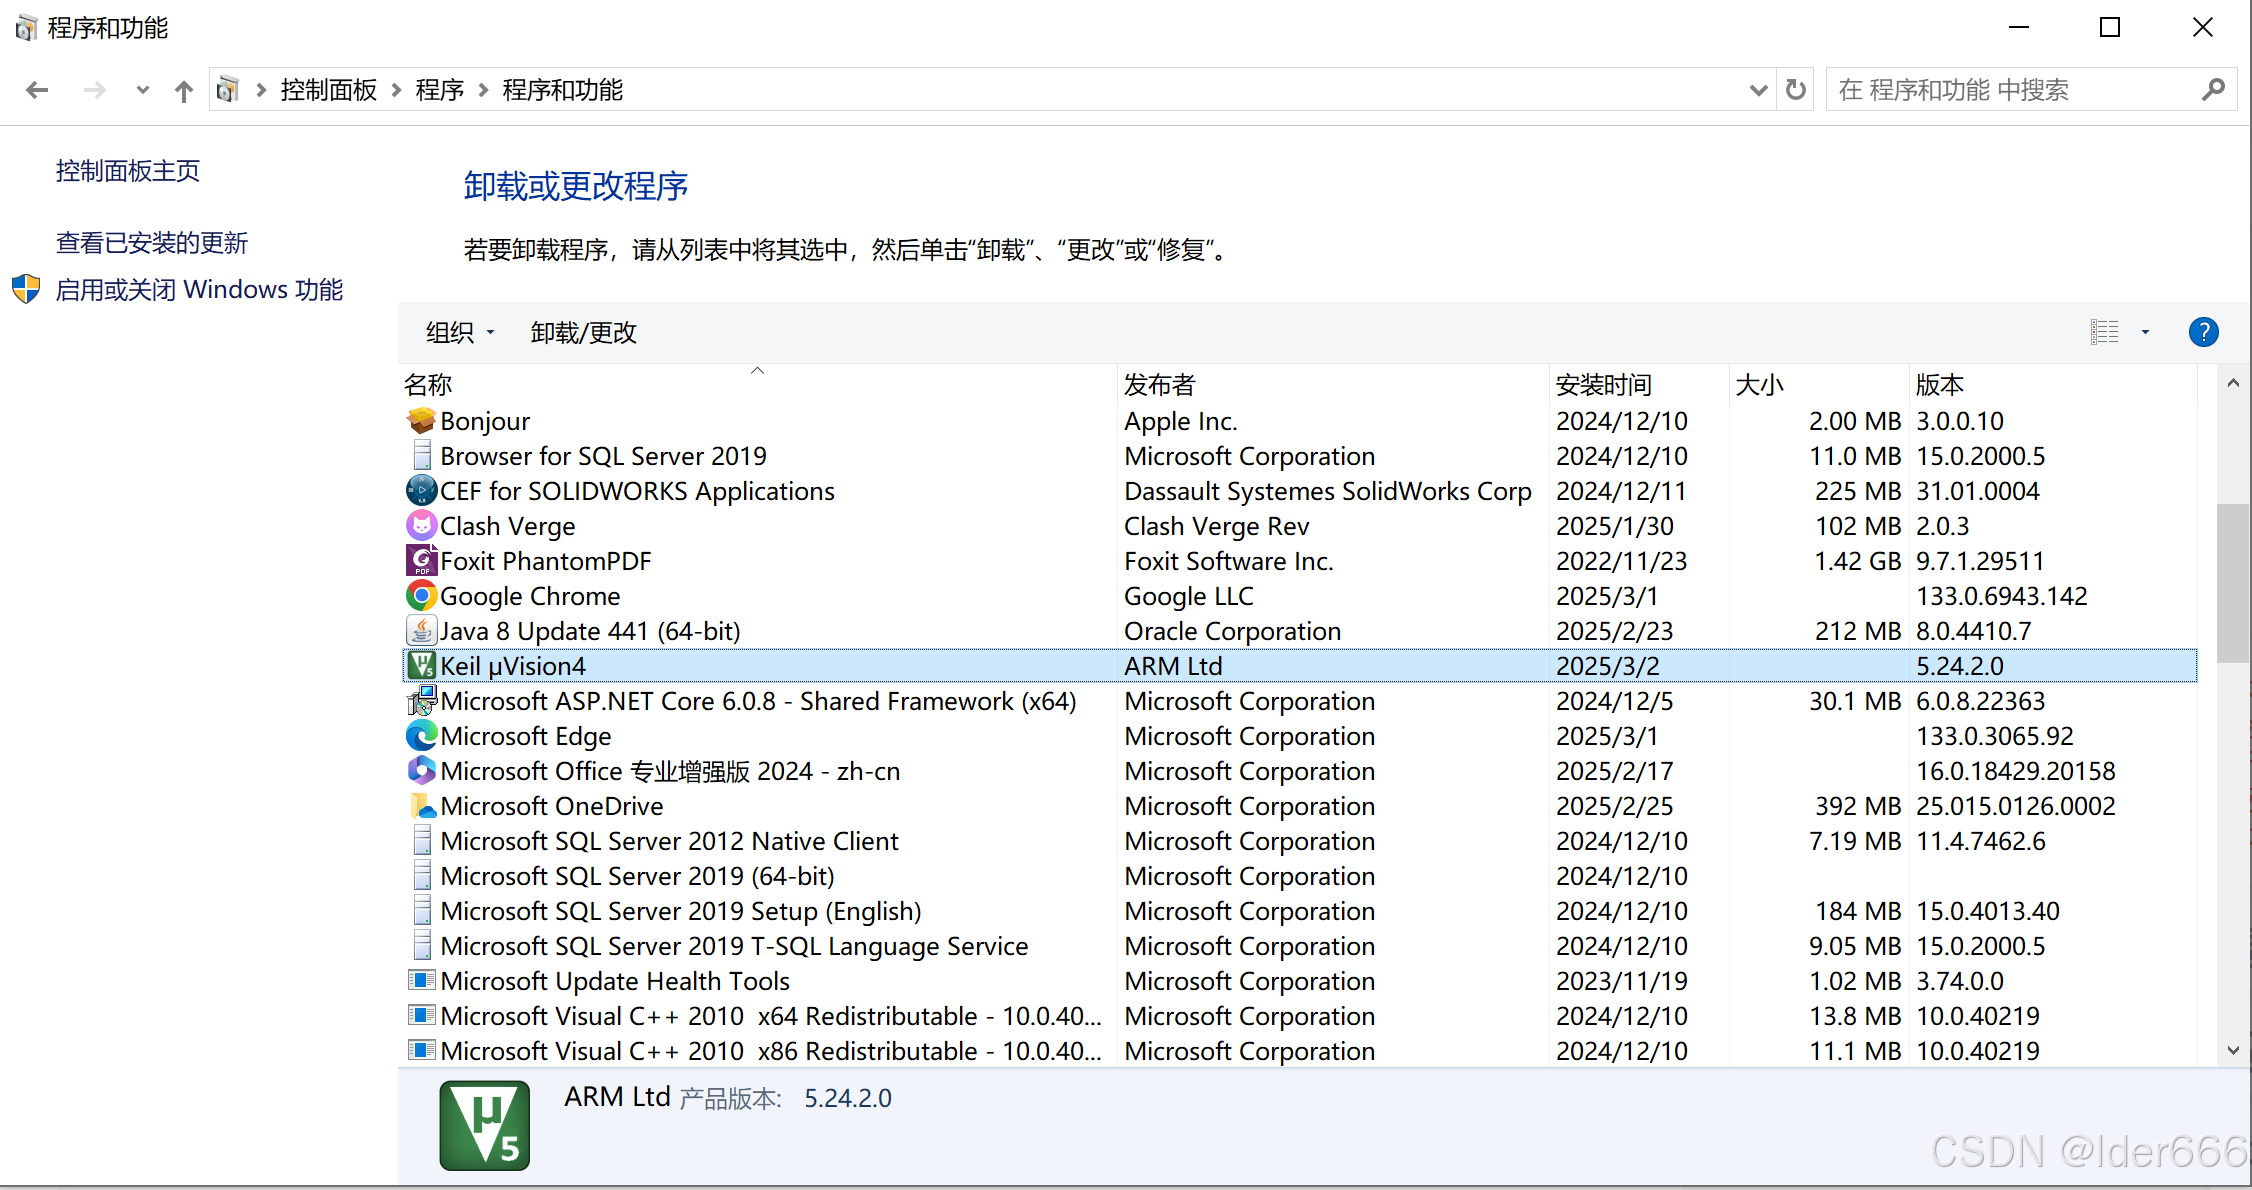The image size is (2252, 1190).
Task: Click the Microsoft OneDrive folder icon
Action: click(421, 806)
